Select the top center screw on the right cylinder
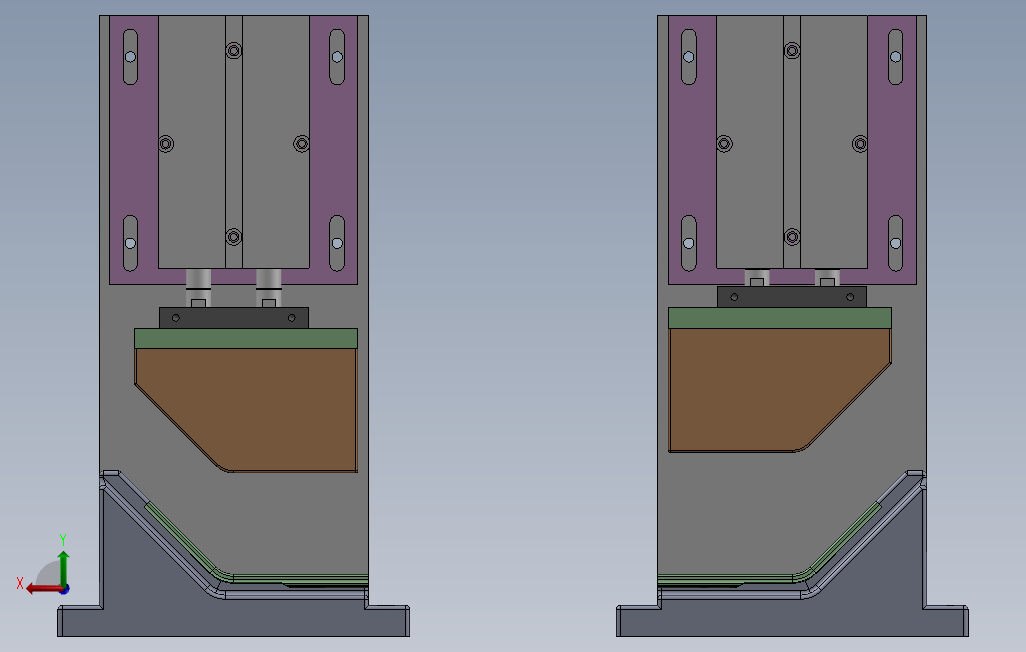The height and width of the screenshot is (652, 1026). [x=792, y=50]
